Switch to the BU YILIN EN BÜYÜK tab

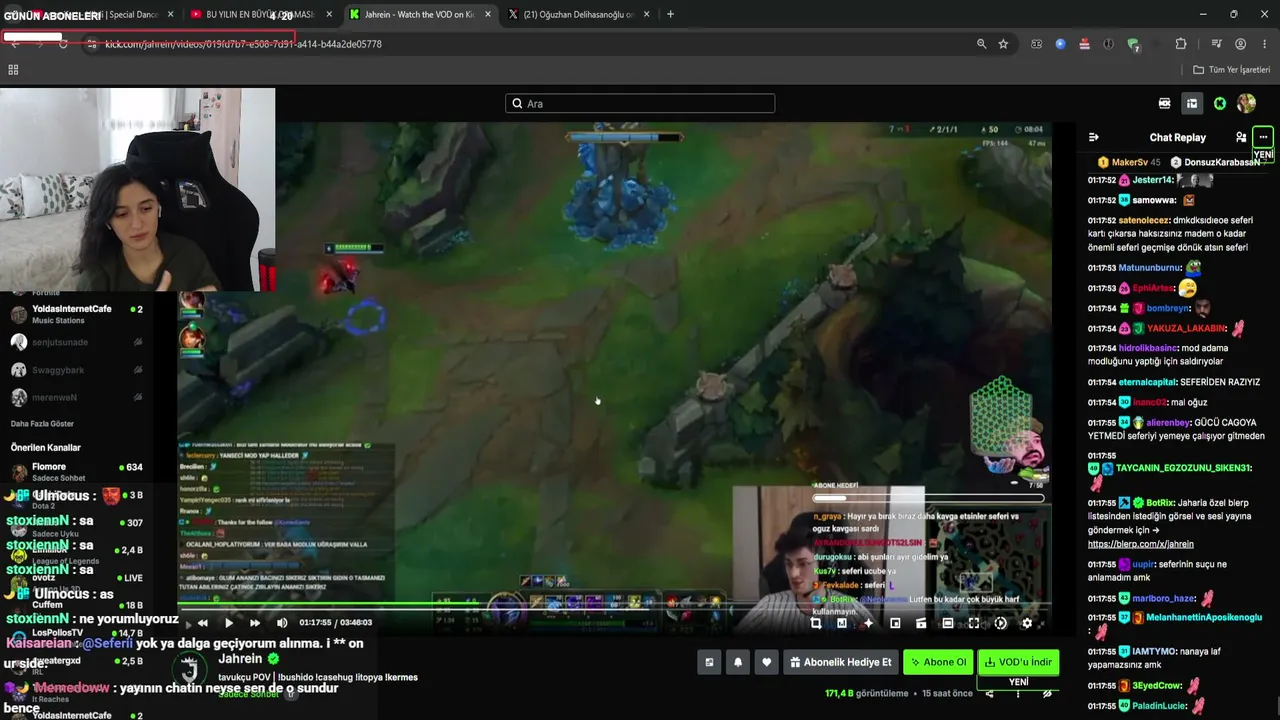[x=260, y=14]
